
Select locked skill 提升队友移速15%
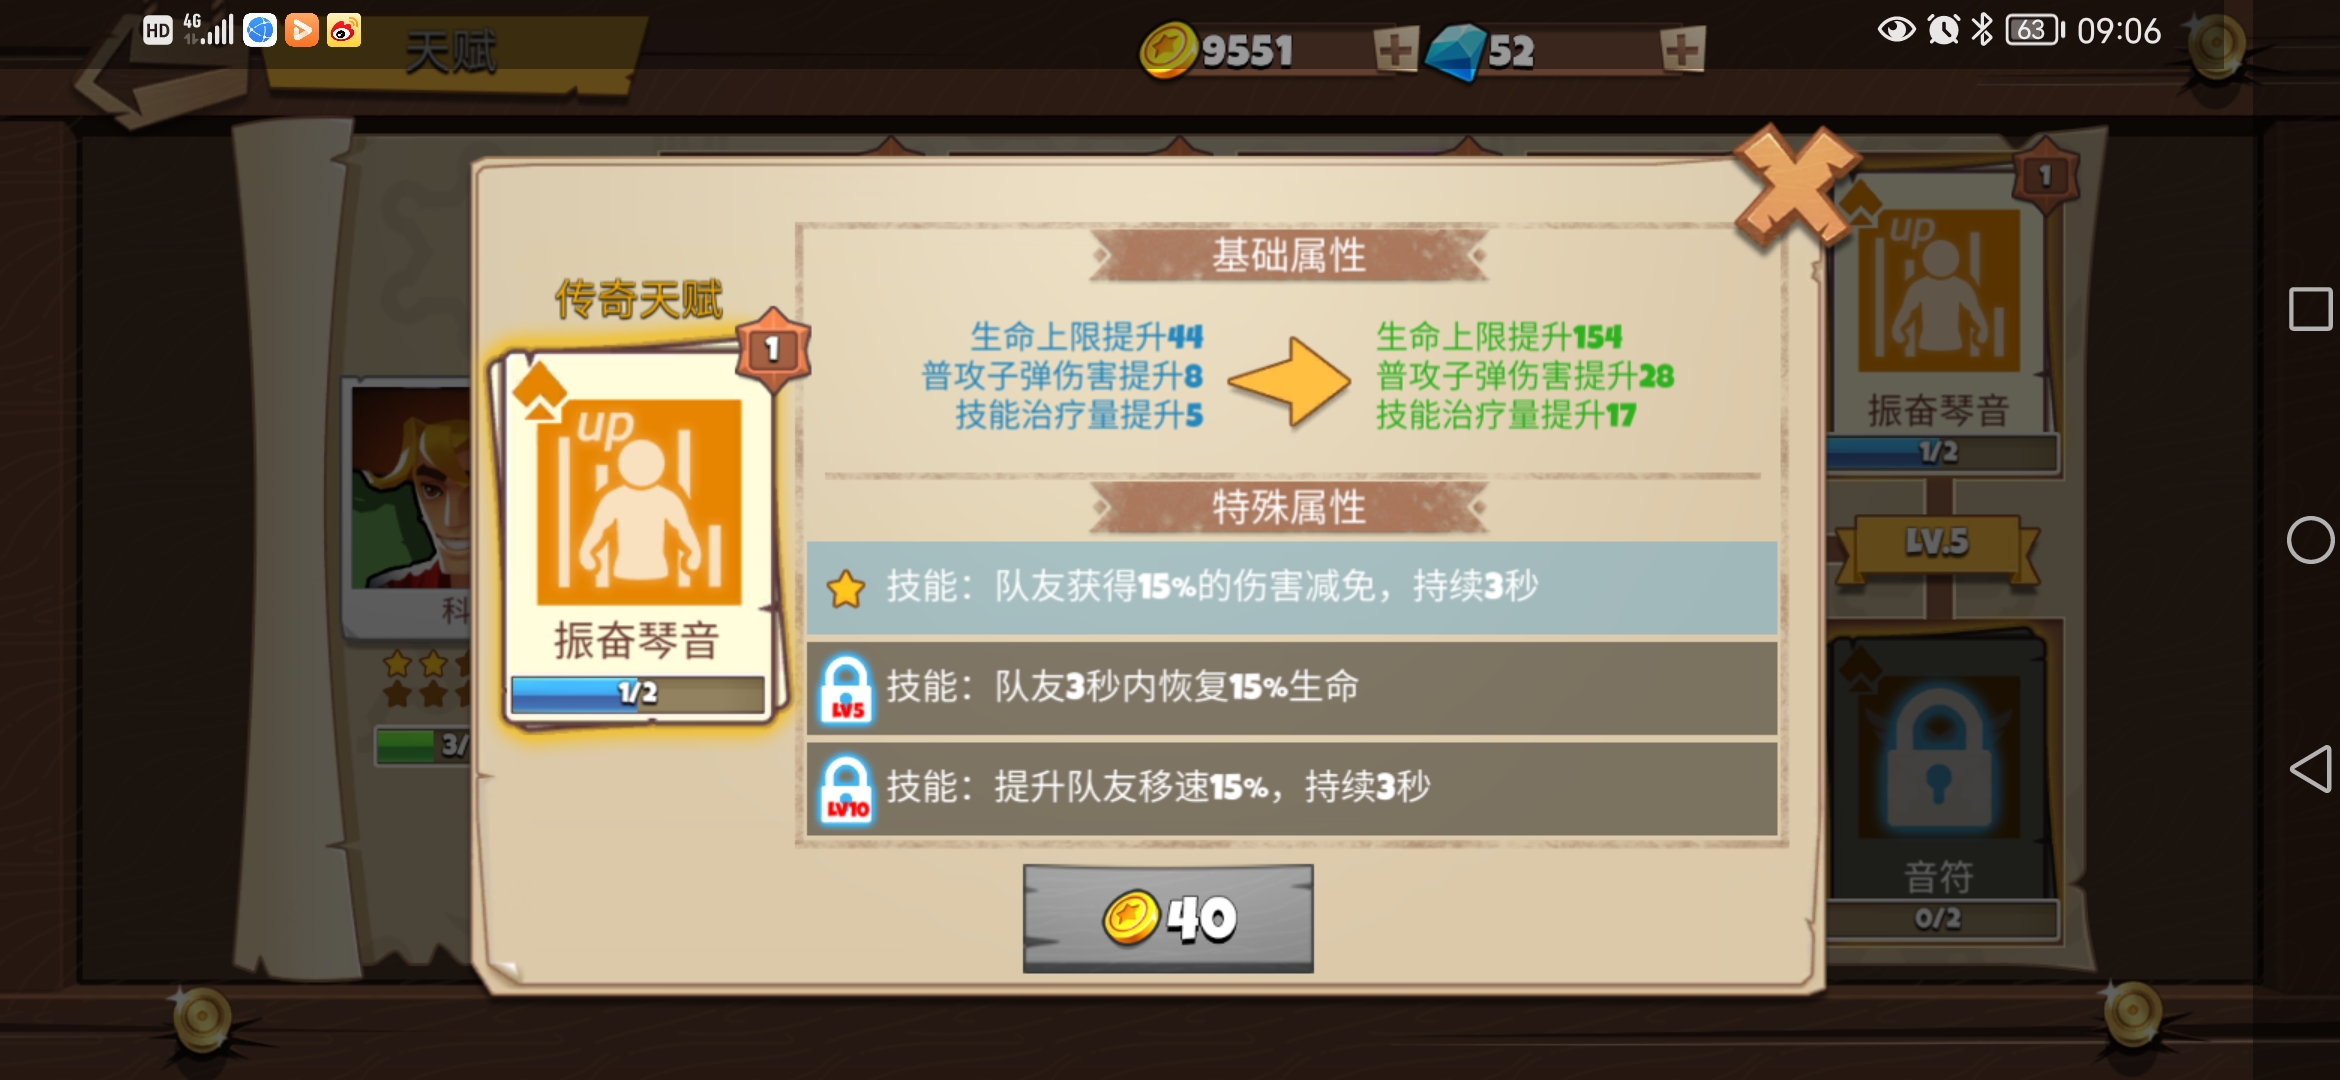(x=1291, y=788)
